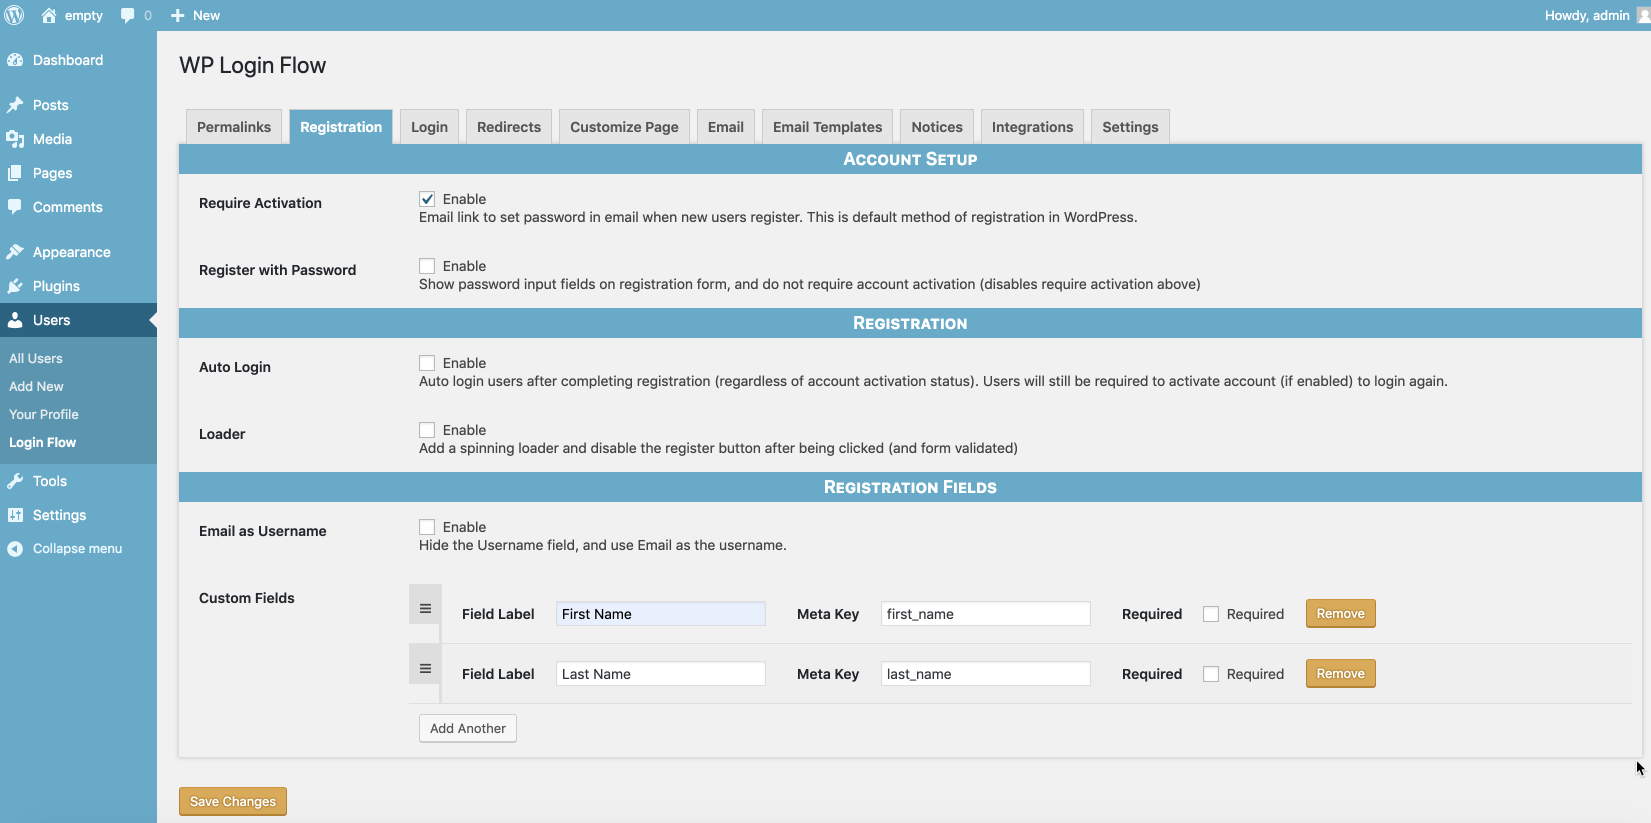Check Required for Last Name field
This screenshot has height=823, width=1651.
pos(1211,674)
